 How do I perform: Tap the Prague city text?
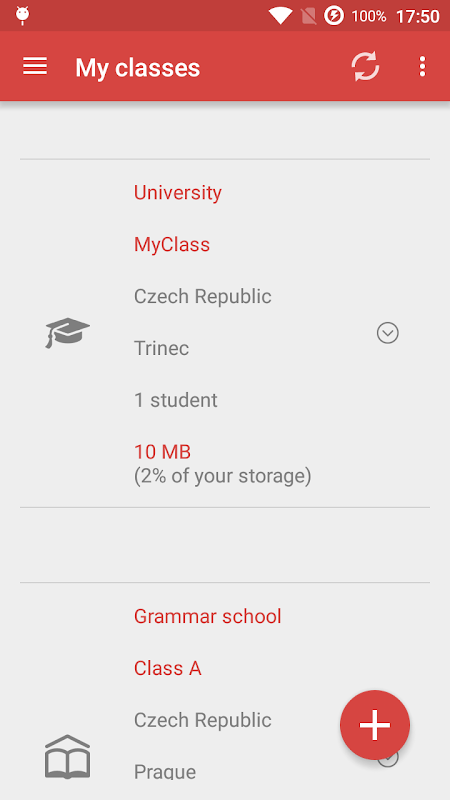[x=165, y=771]
